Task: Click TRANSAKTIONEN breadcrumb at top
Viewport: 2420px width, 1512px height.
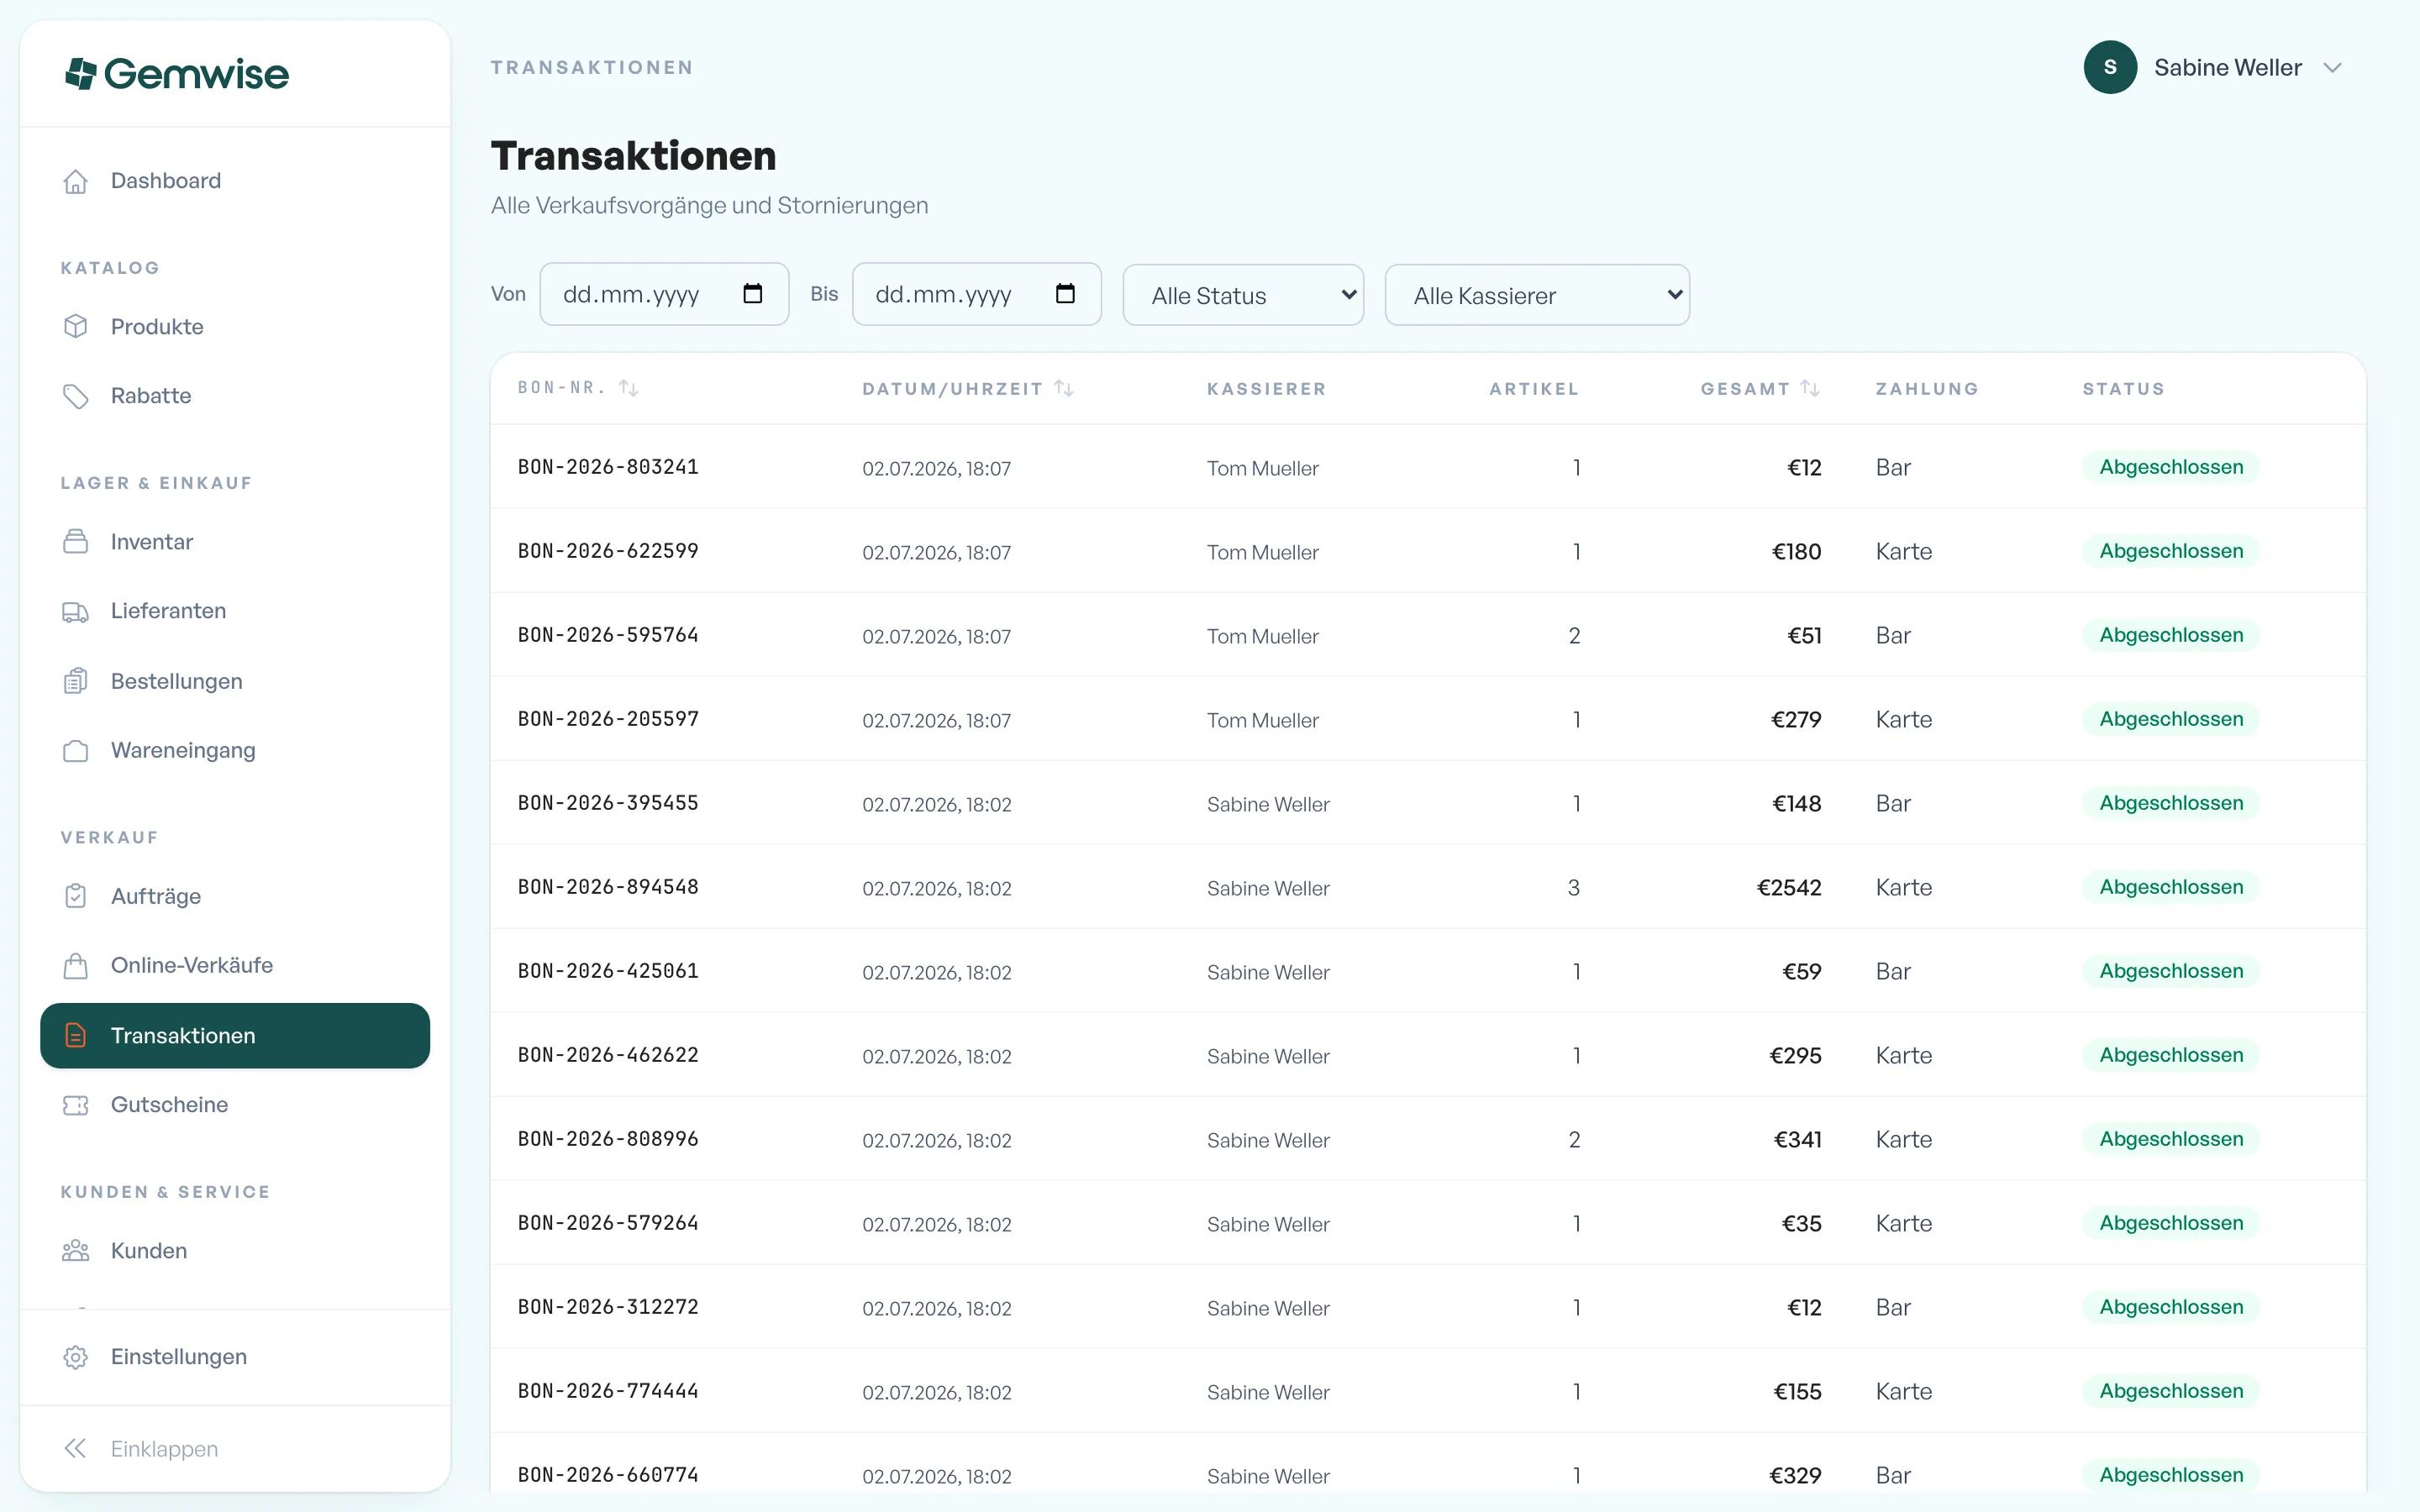Action: click(592, 67)
